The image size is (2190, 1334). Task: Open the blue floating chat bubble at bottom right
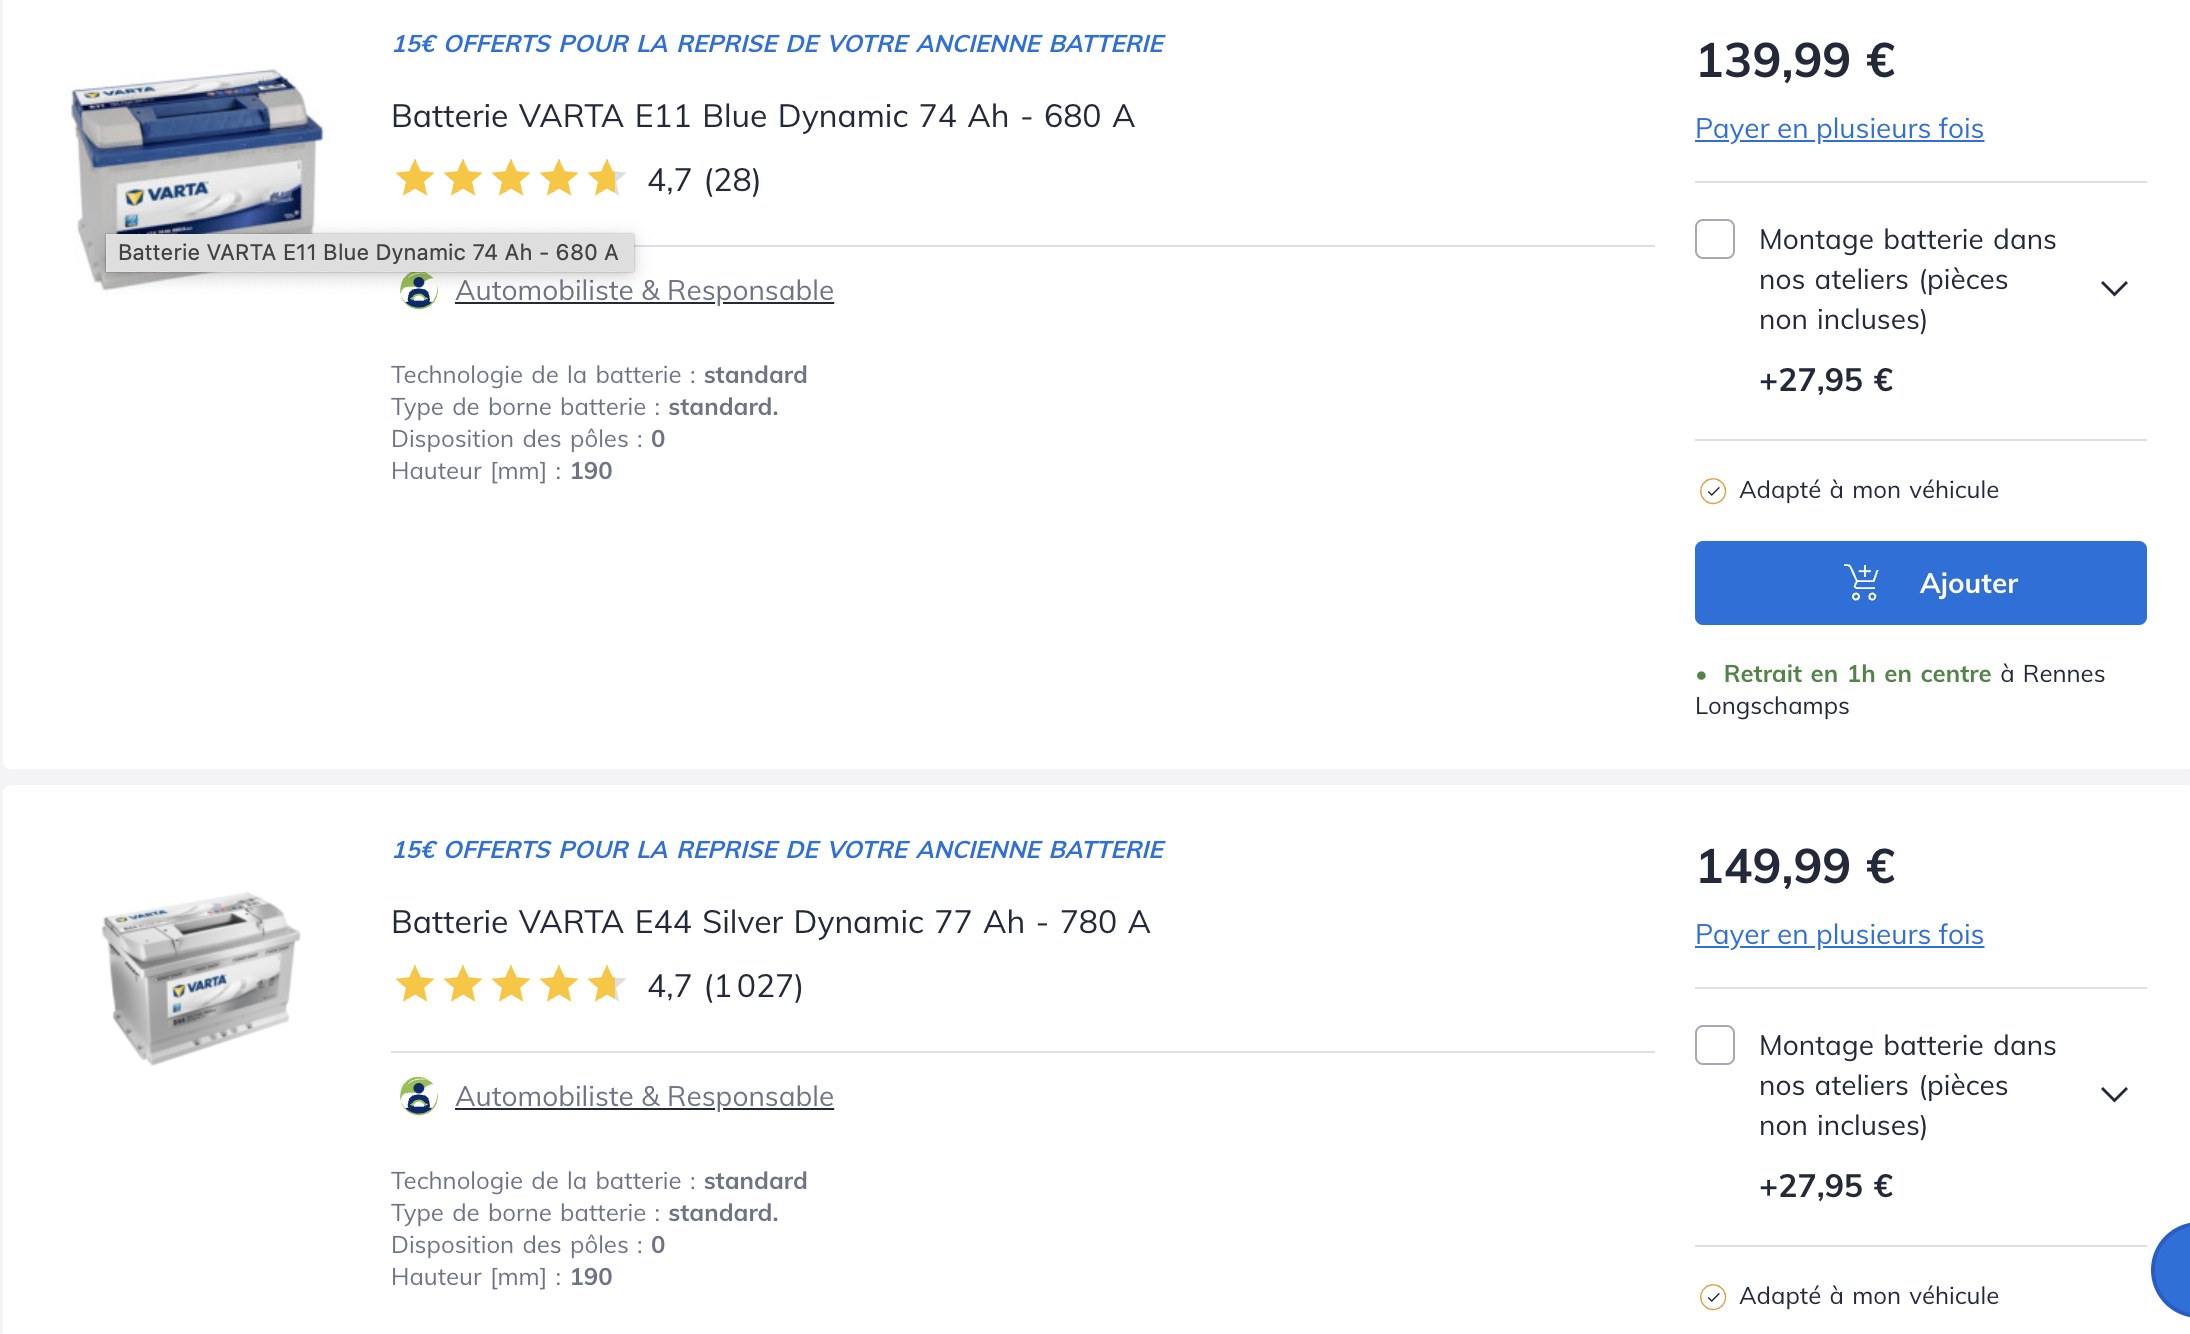(x=2171, y=1270)
